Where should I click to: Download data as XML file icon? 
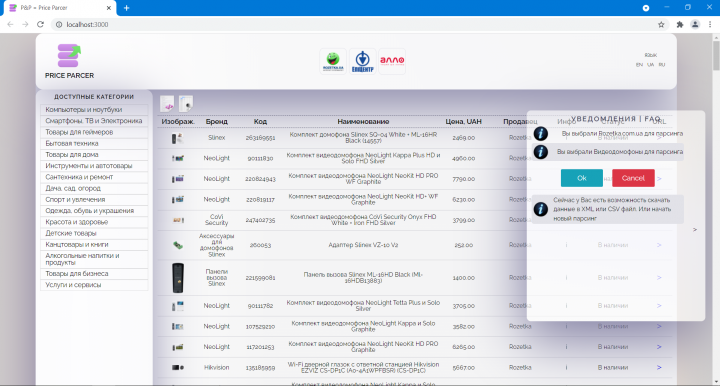(x=167, y=104)
